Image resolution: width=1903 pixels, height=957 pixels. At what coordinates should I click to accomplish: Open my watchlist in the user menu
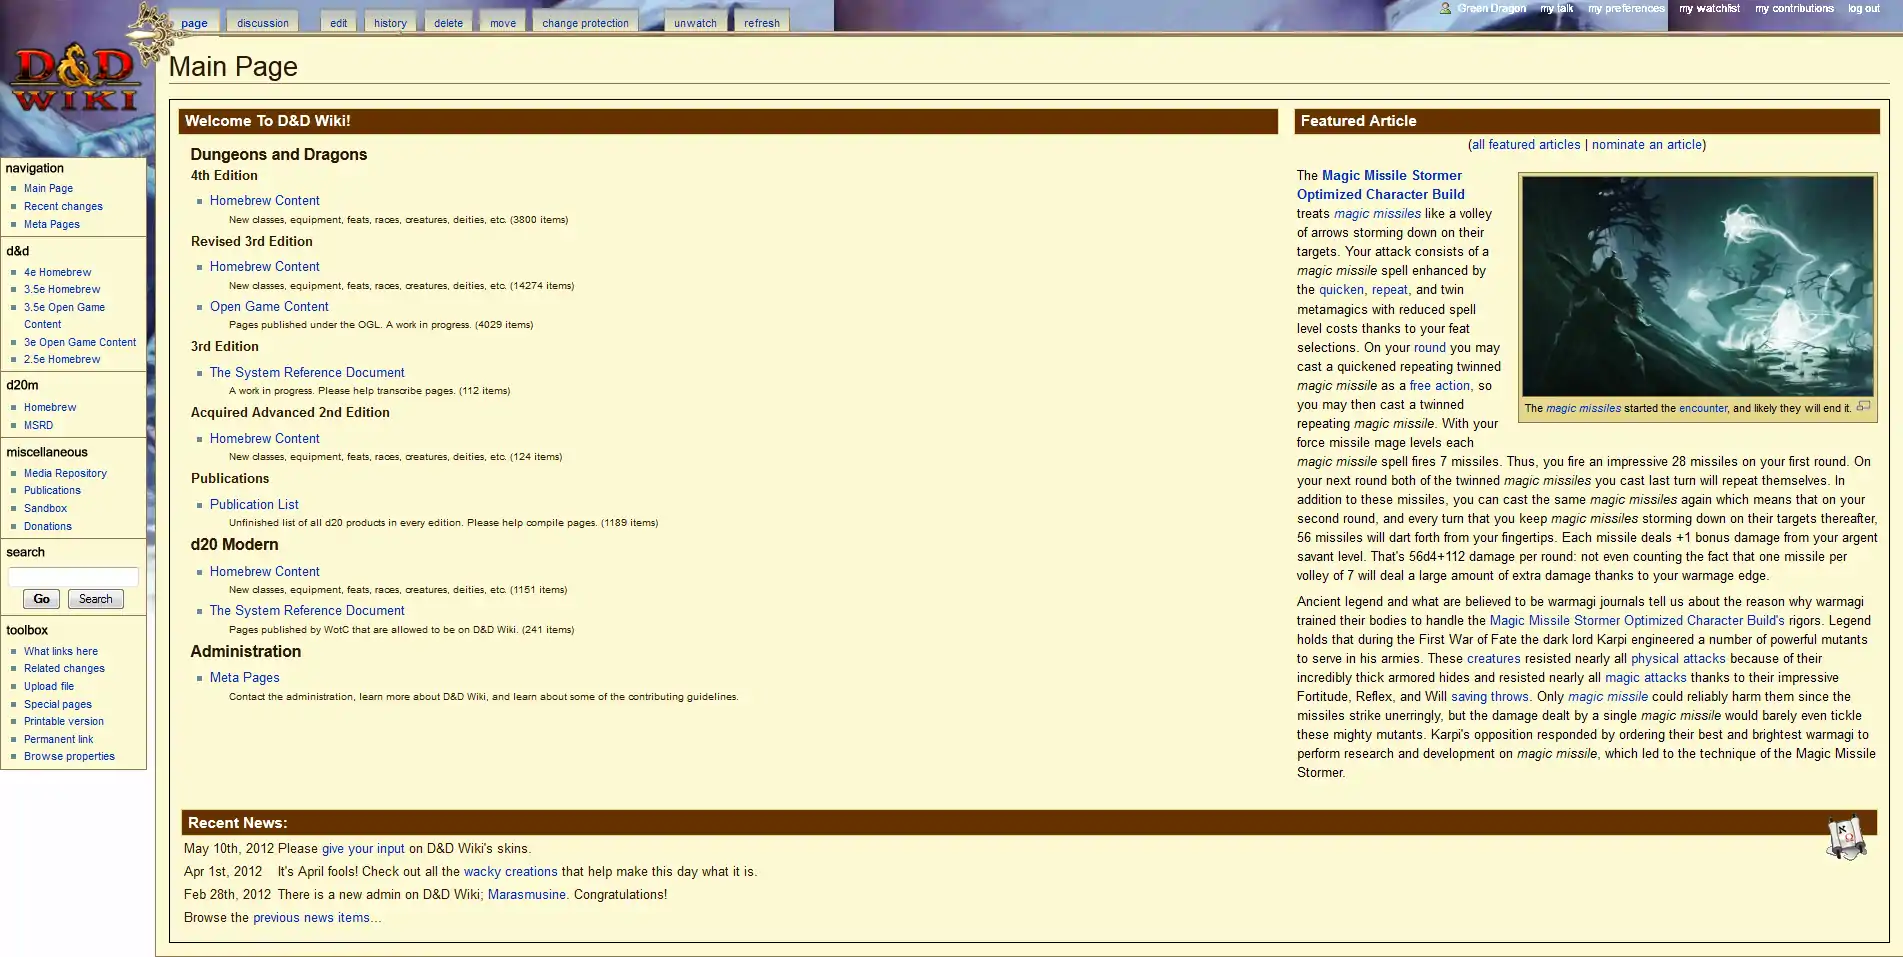coord(1709,8)
